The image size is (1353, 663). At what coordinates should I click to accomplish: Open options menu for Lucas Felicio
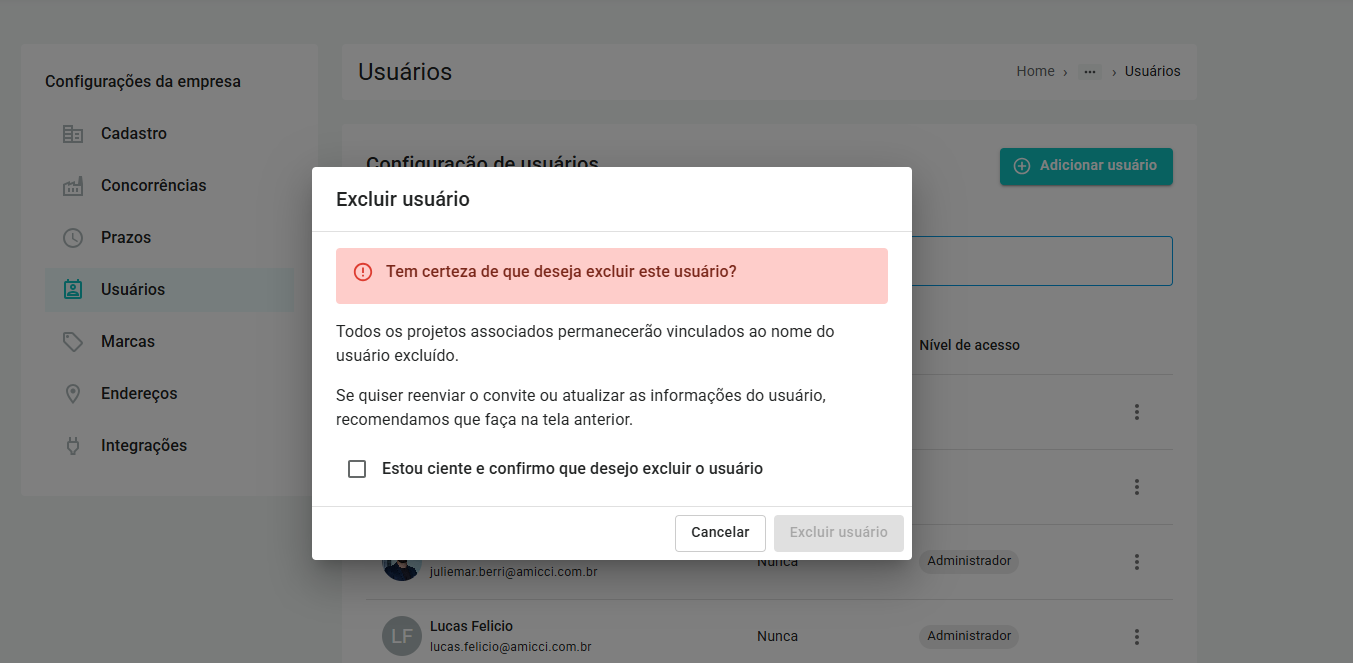1136,637
